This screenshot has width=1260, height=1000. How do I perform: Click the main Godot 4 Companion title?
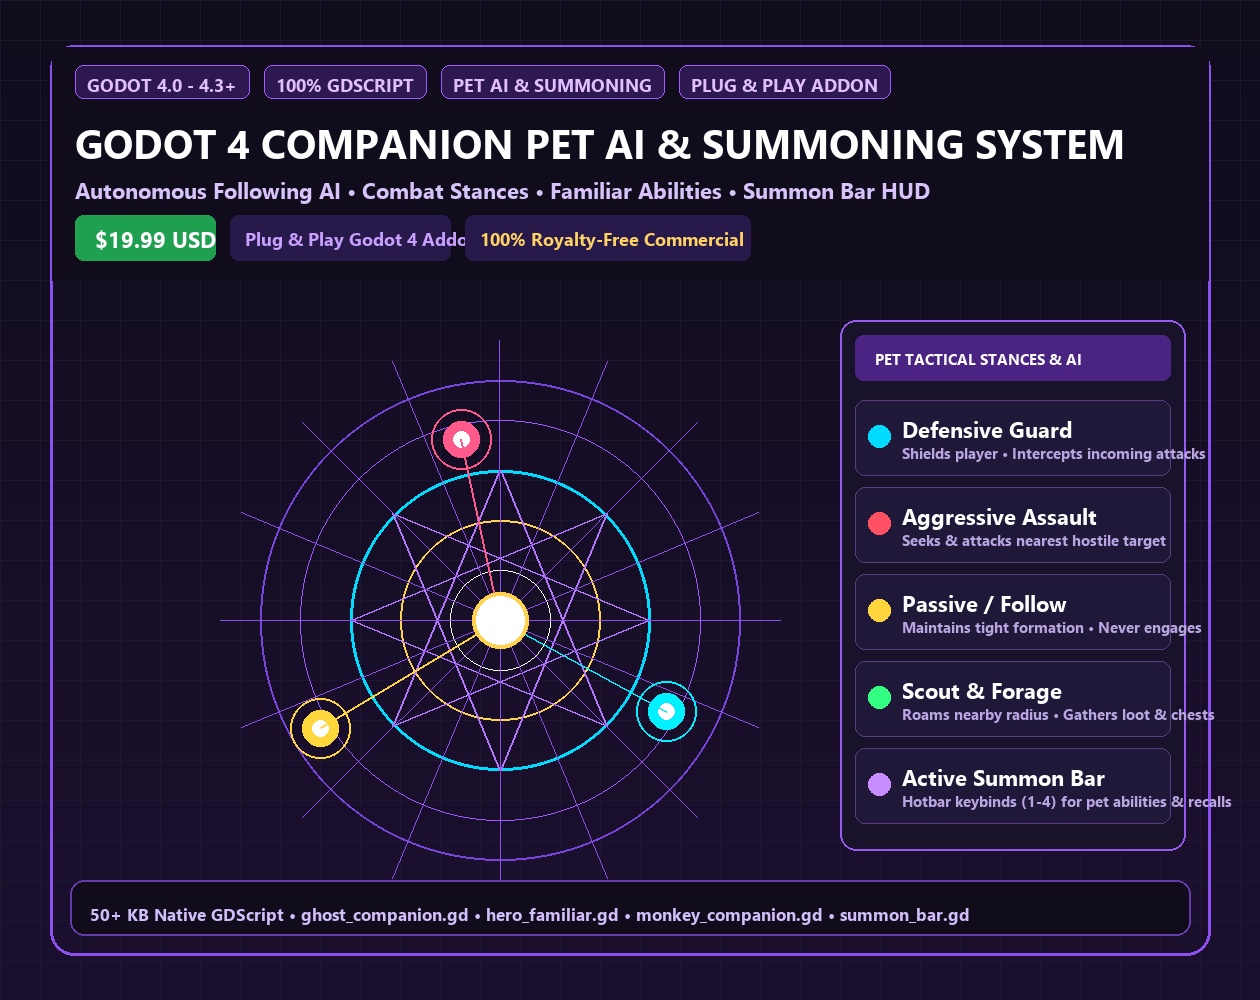[x=599, y=145]
